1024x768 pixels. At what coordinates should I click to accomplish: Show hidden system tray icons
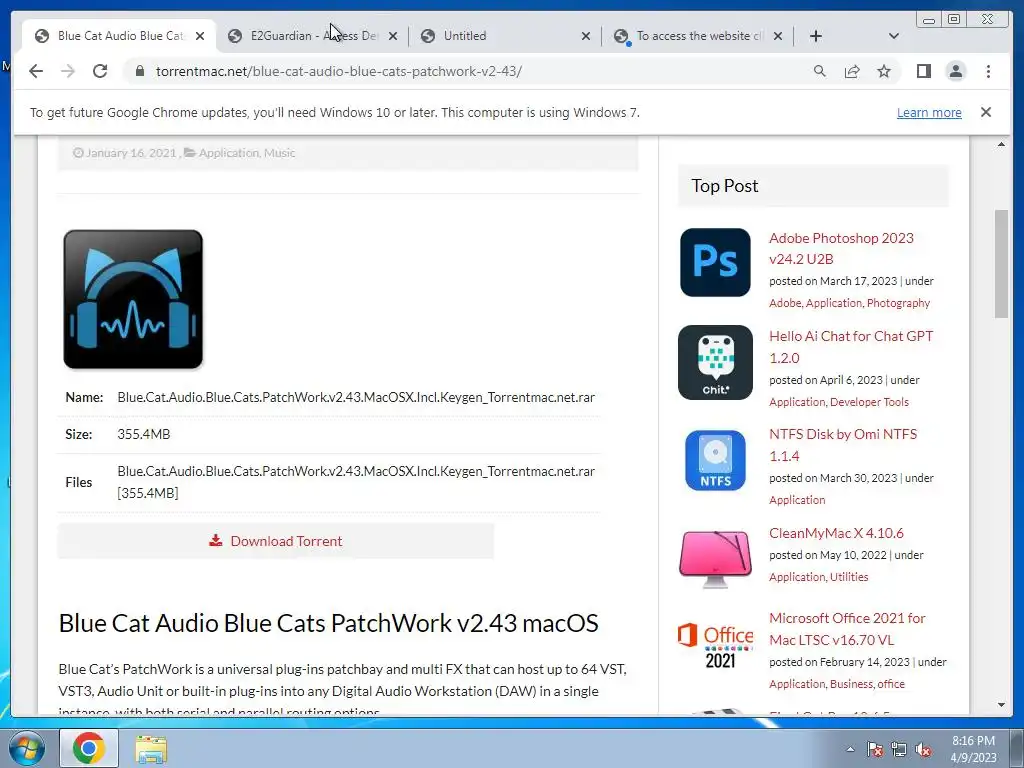click(x=850, y=749)
